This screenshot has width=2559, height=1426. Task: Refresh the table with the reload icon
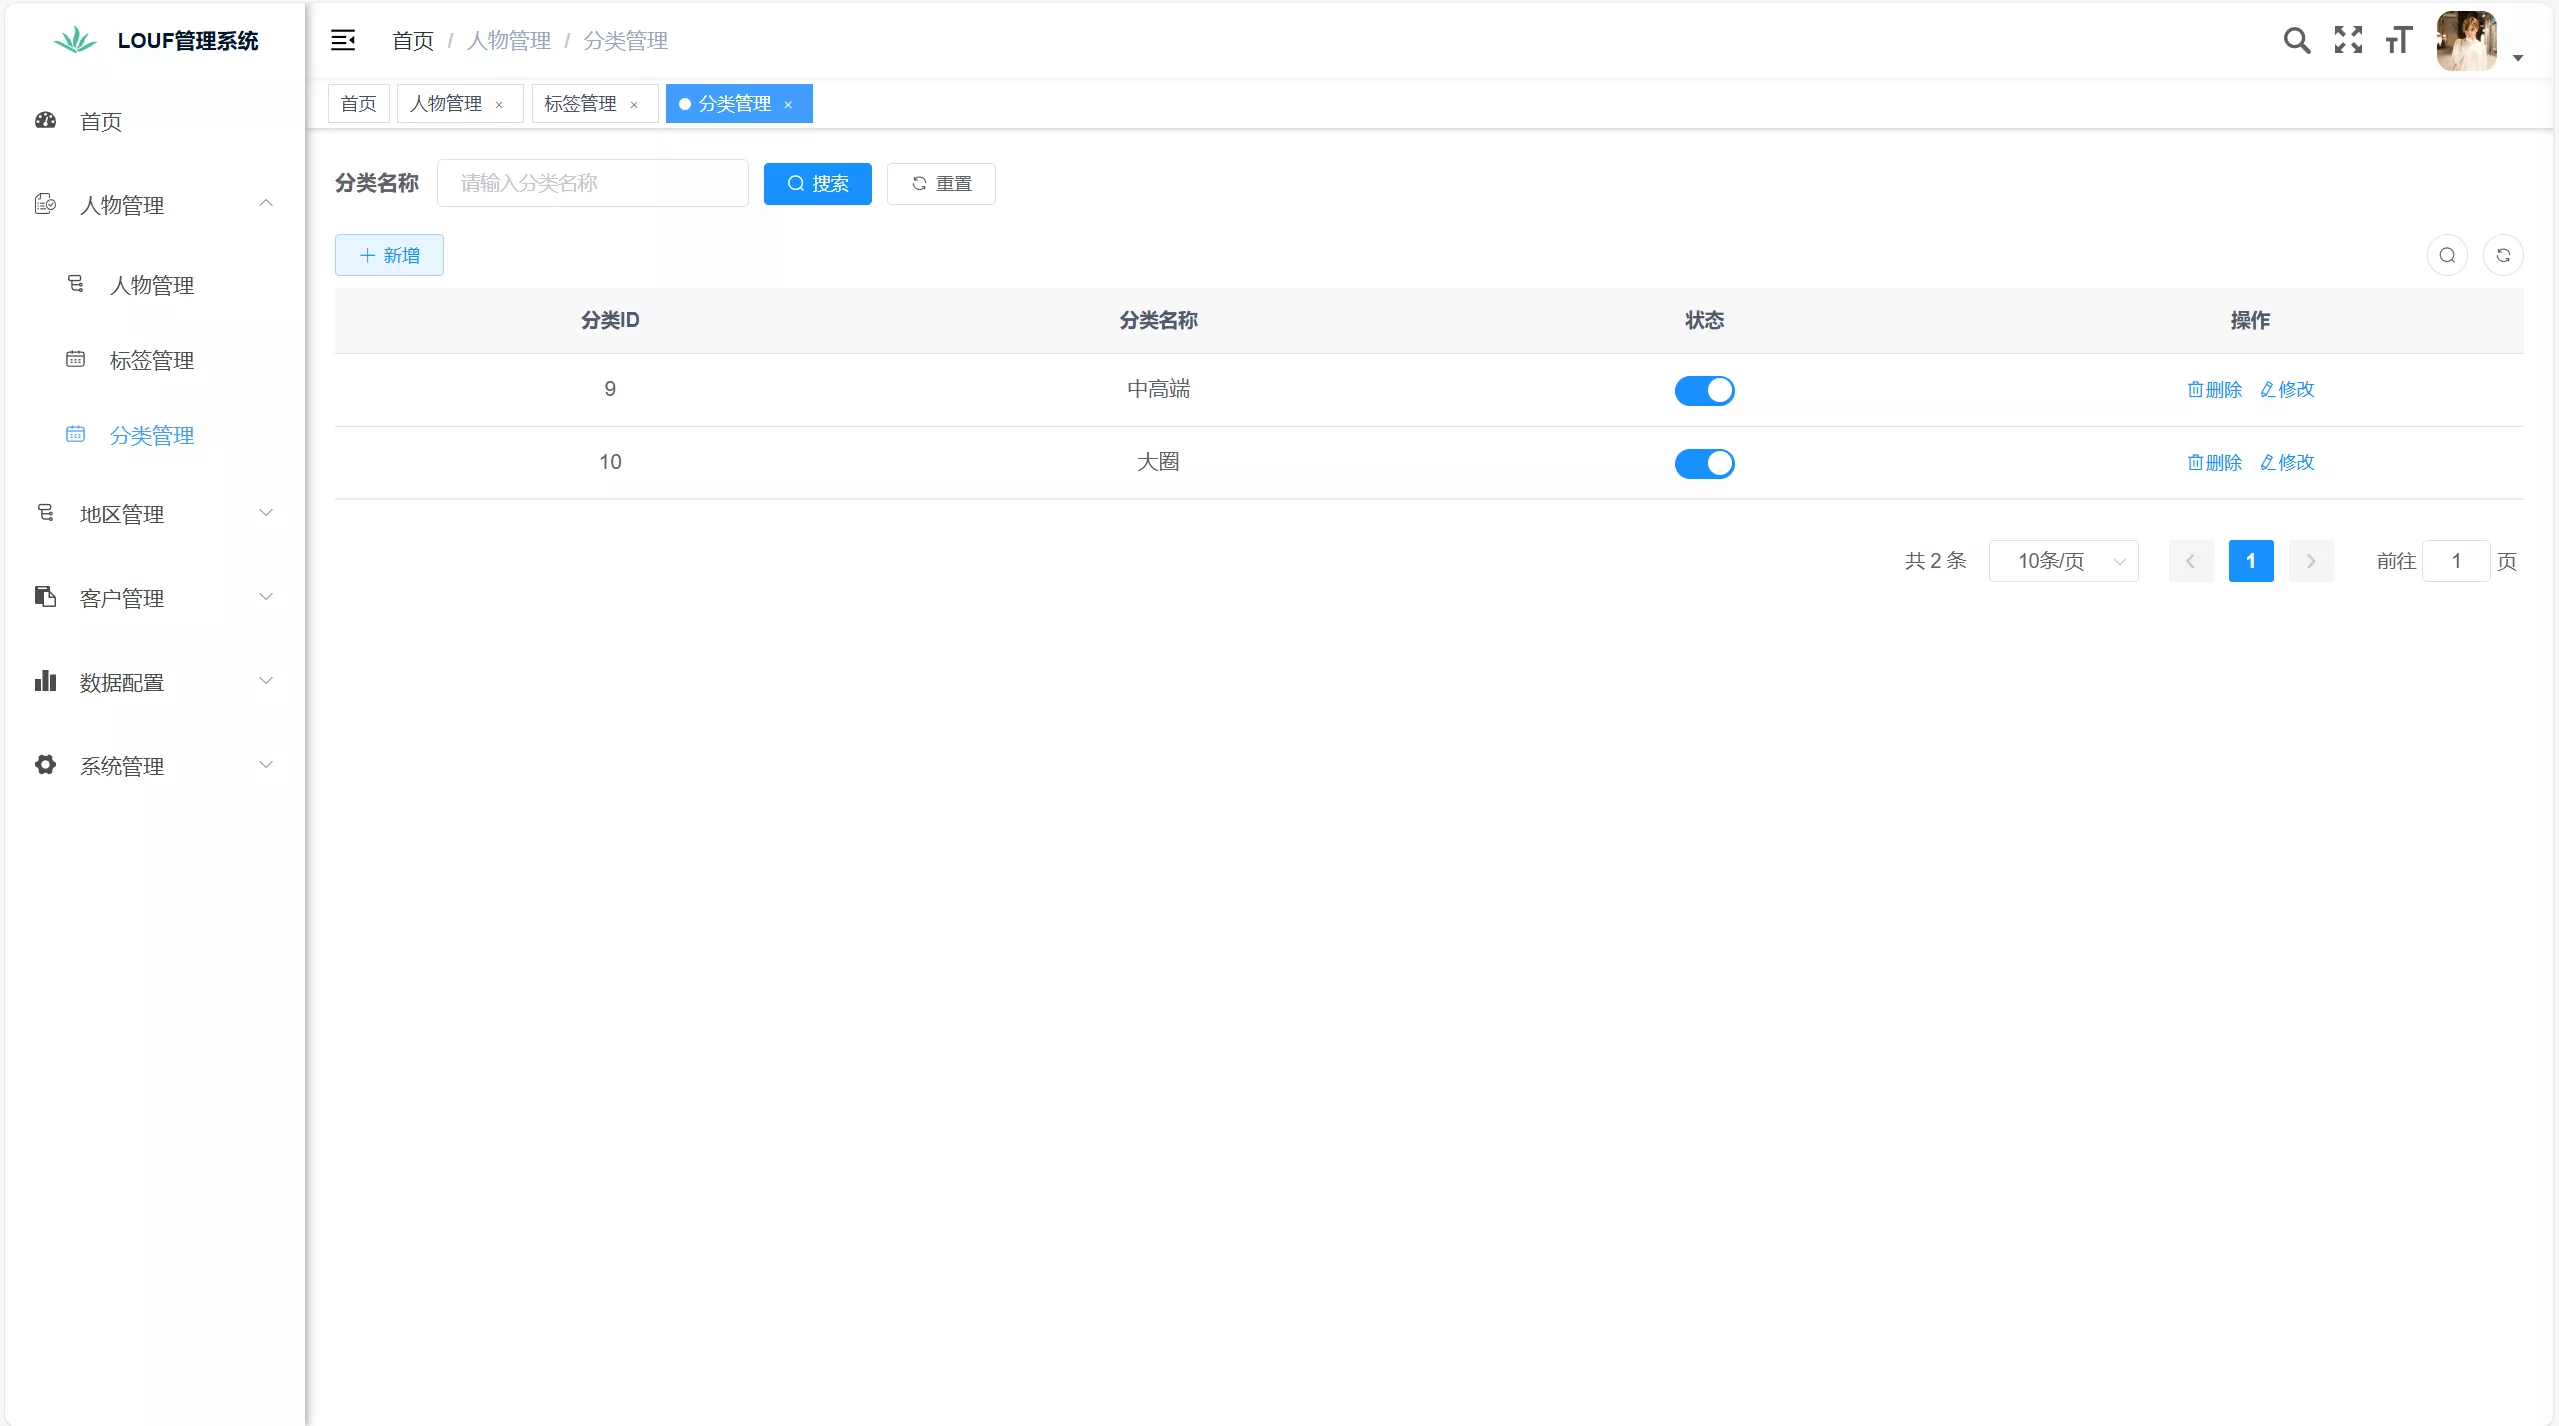click(2503, 255)
